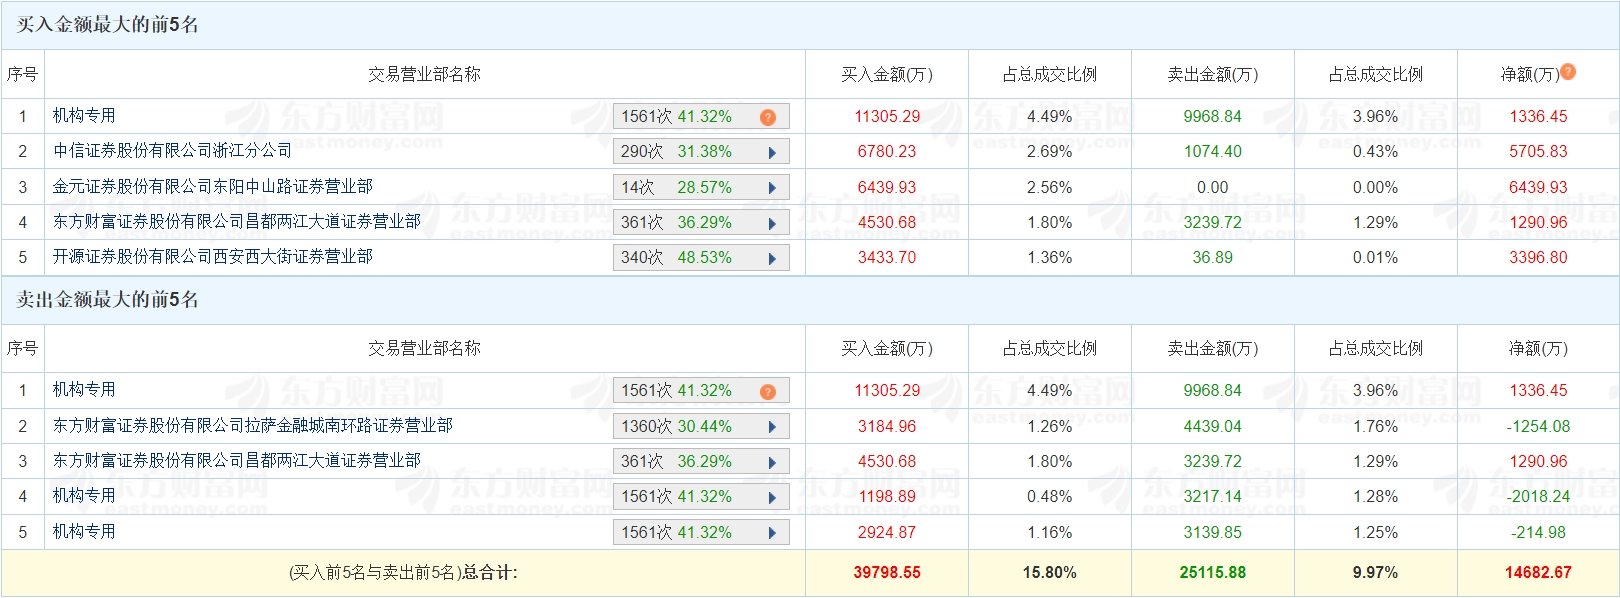
Task: Click arrow icon on sell-table row 5 机构专用 badge
Action: pos(772,533)
